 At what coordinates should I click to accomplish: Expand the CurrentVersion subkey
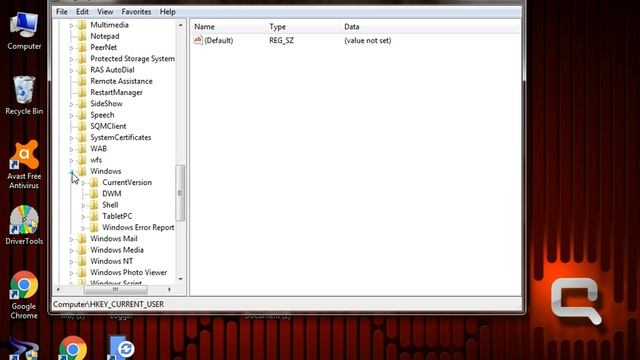[83, 183]
